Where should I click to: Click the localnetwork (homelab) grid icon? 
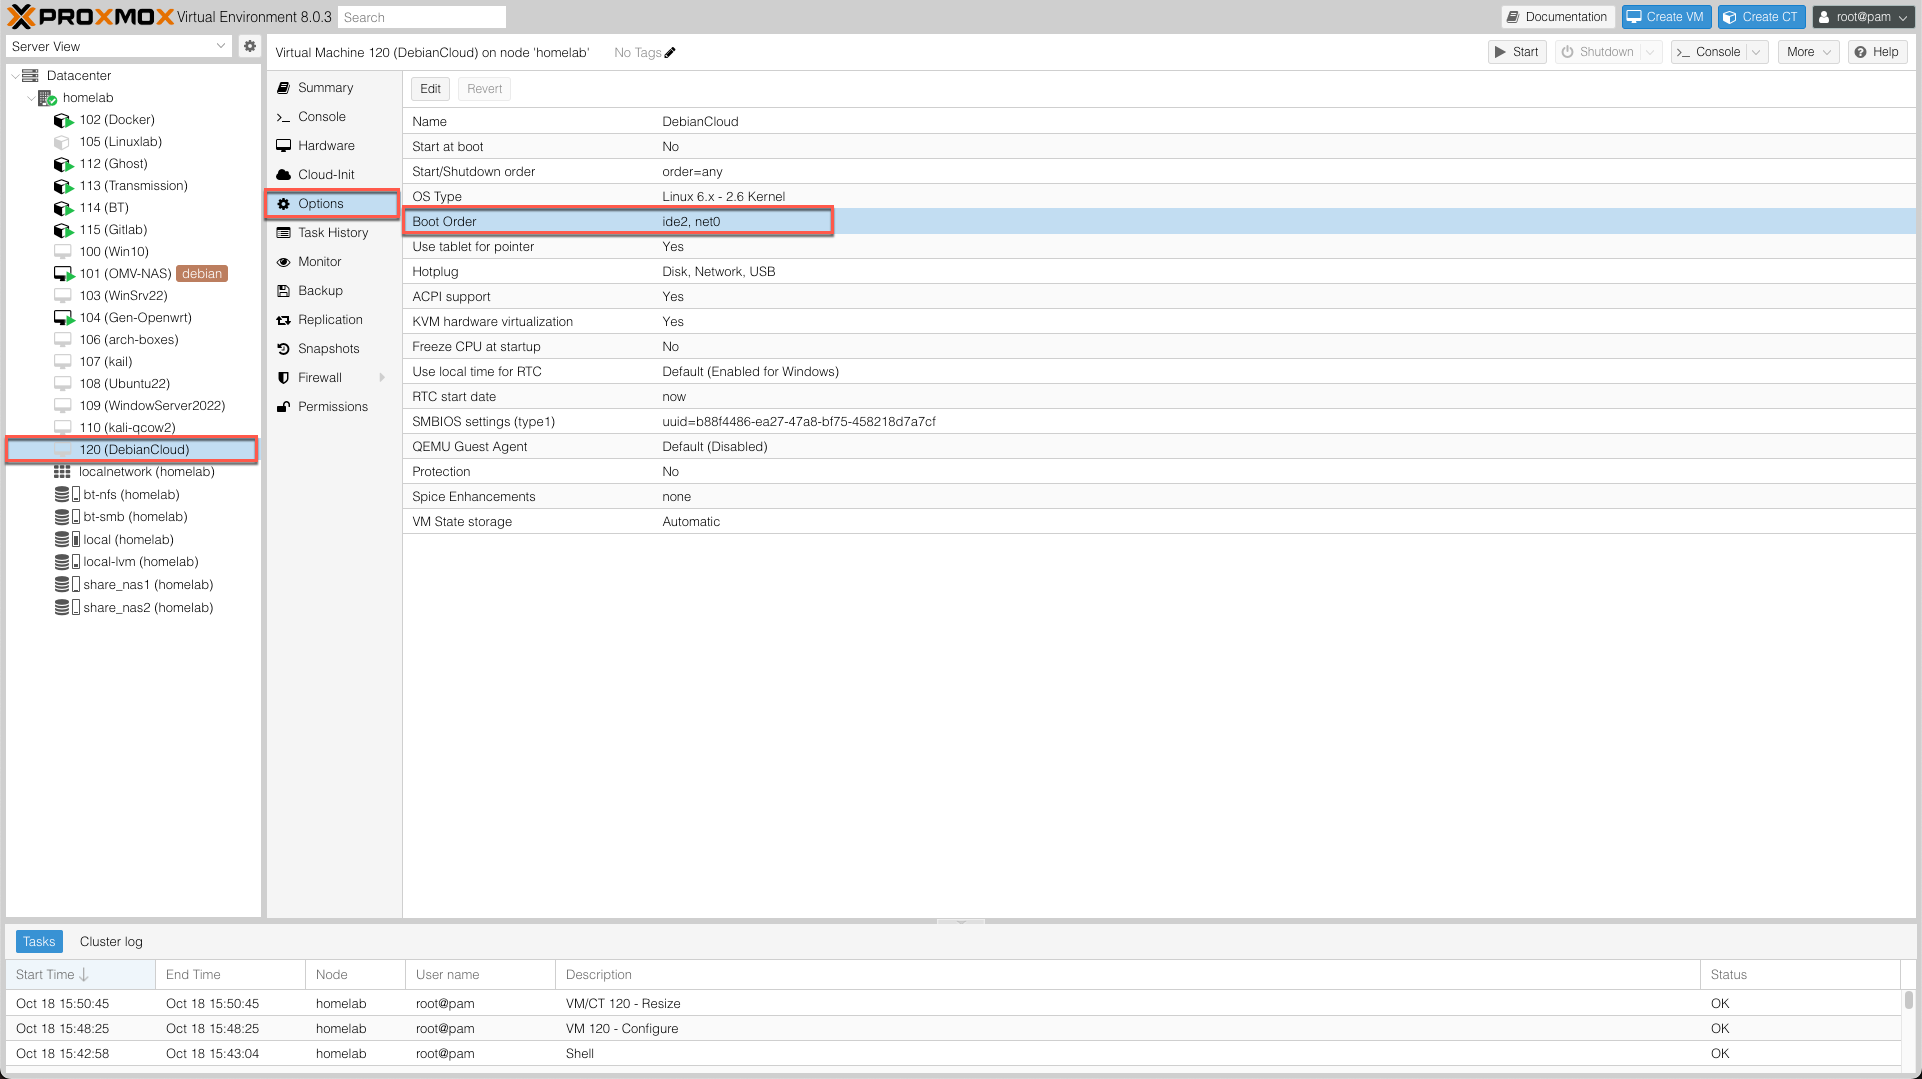(62, 472)
